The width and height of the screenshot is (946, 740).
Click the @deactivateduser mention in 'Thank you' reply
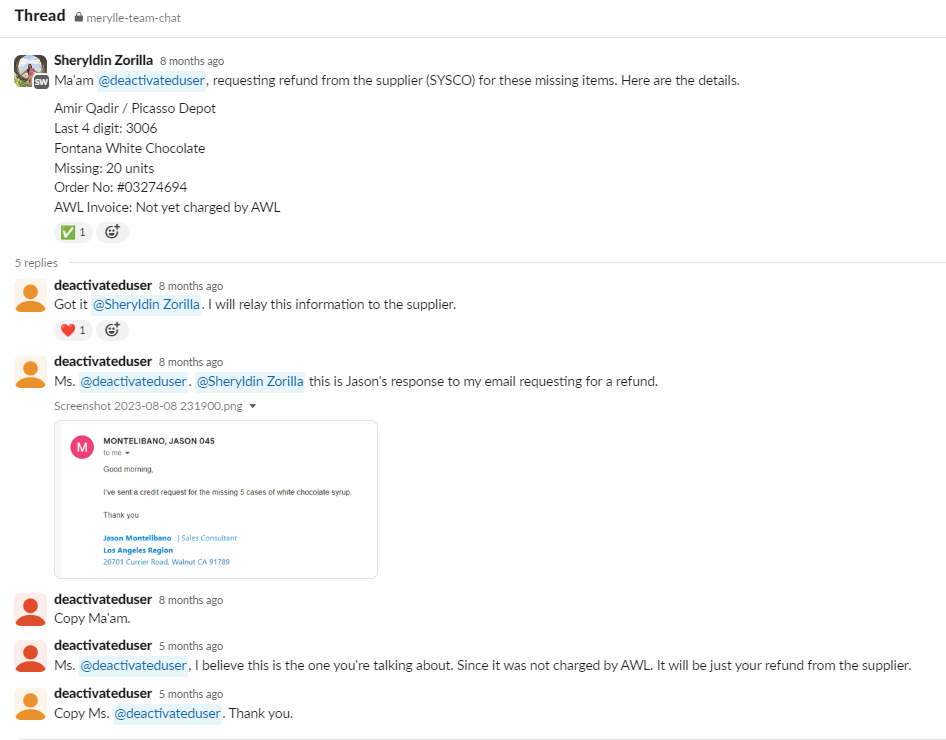[x=167, y=713]
